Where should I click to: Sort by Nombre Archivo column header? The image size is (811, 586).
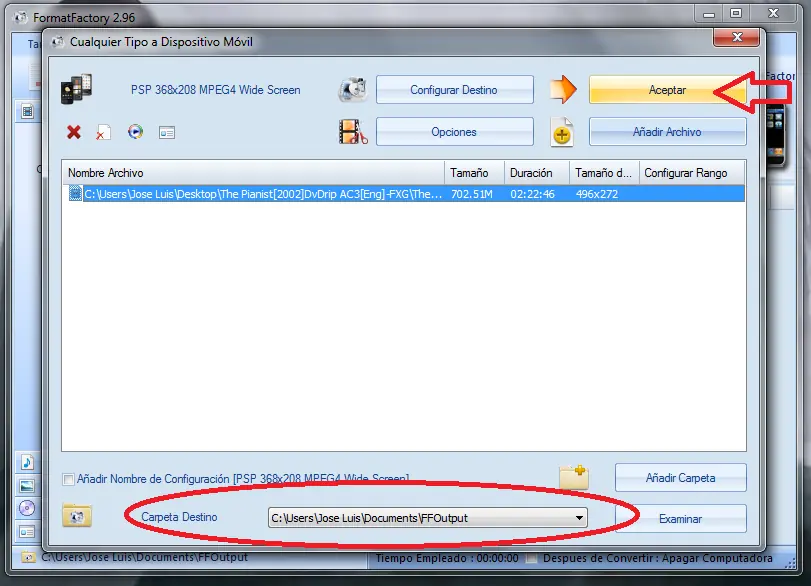tap(253, 173)
